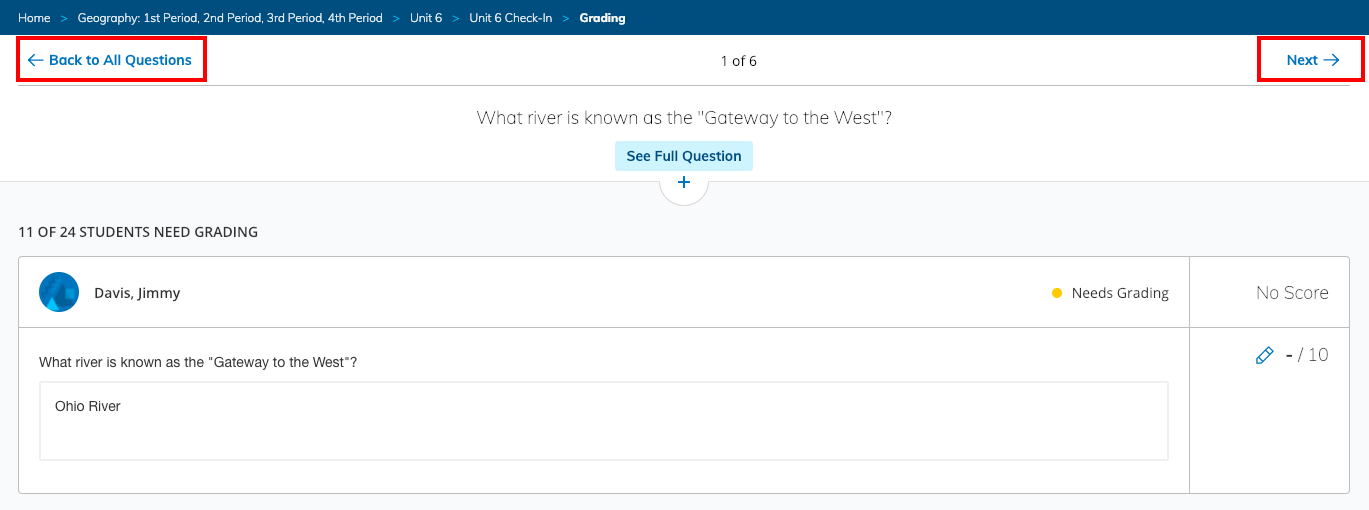Image resolution: width=1369 pixels, height=510 pixels.
Task: Go back to All Questions
Action: (x=110, y=60)
